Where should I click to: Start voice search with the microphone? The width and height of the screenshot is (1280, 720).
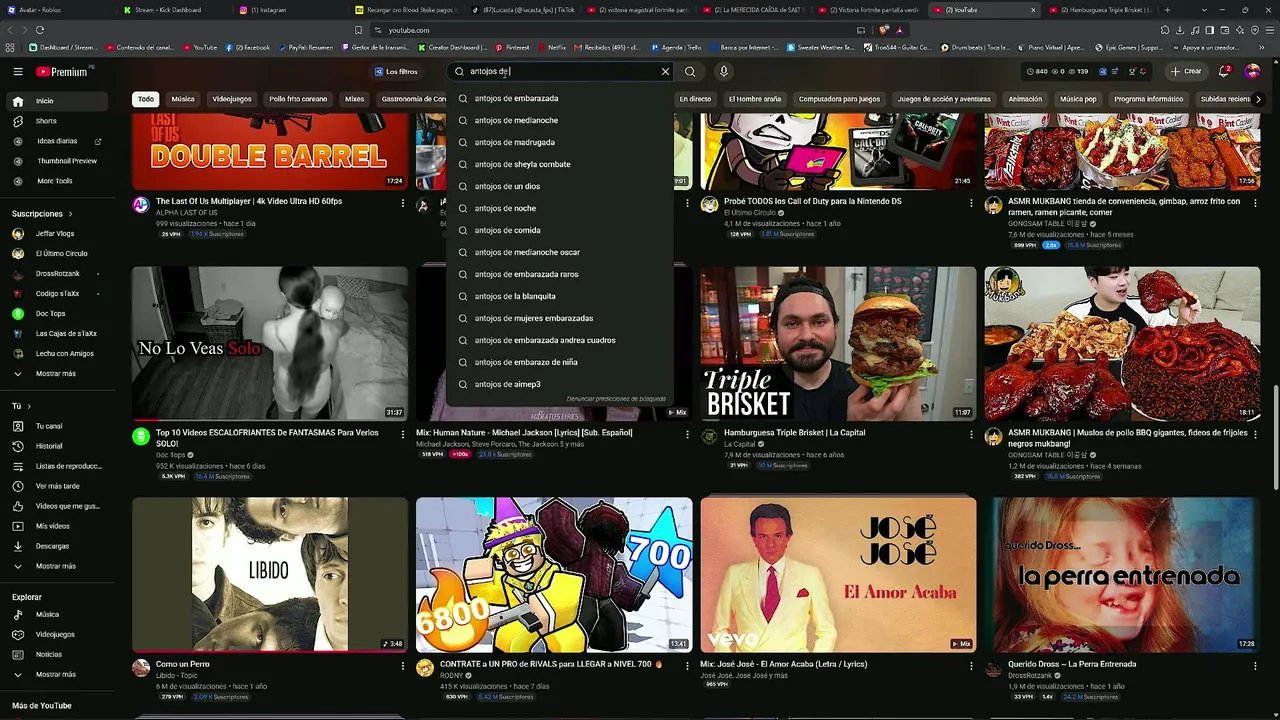click(724, 72)
